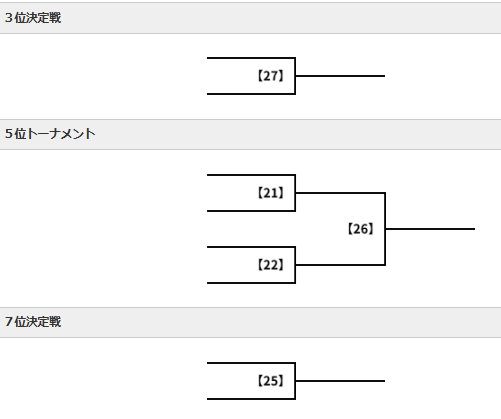Viewport: 501px width, 419px height.
Task: Click match number 【26】 label
Action: click(x=360, y=229)
